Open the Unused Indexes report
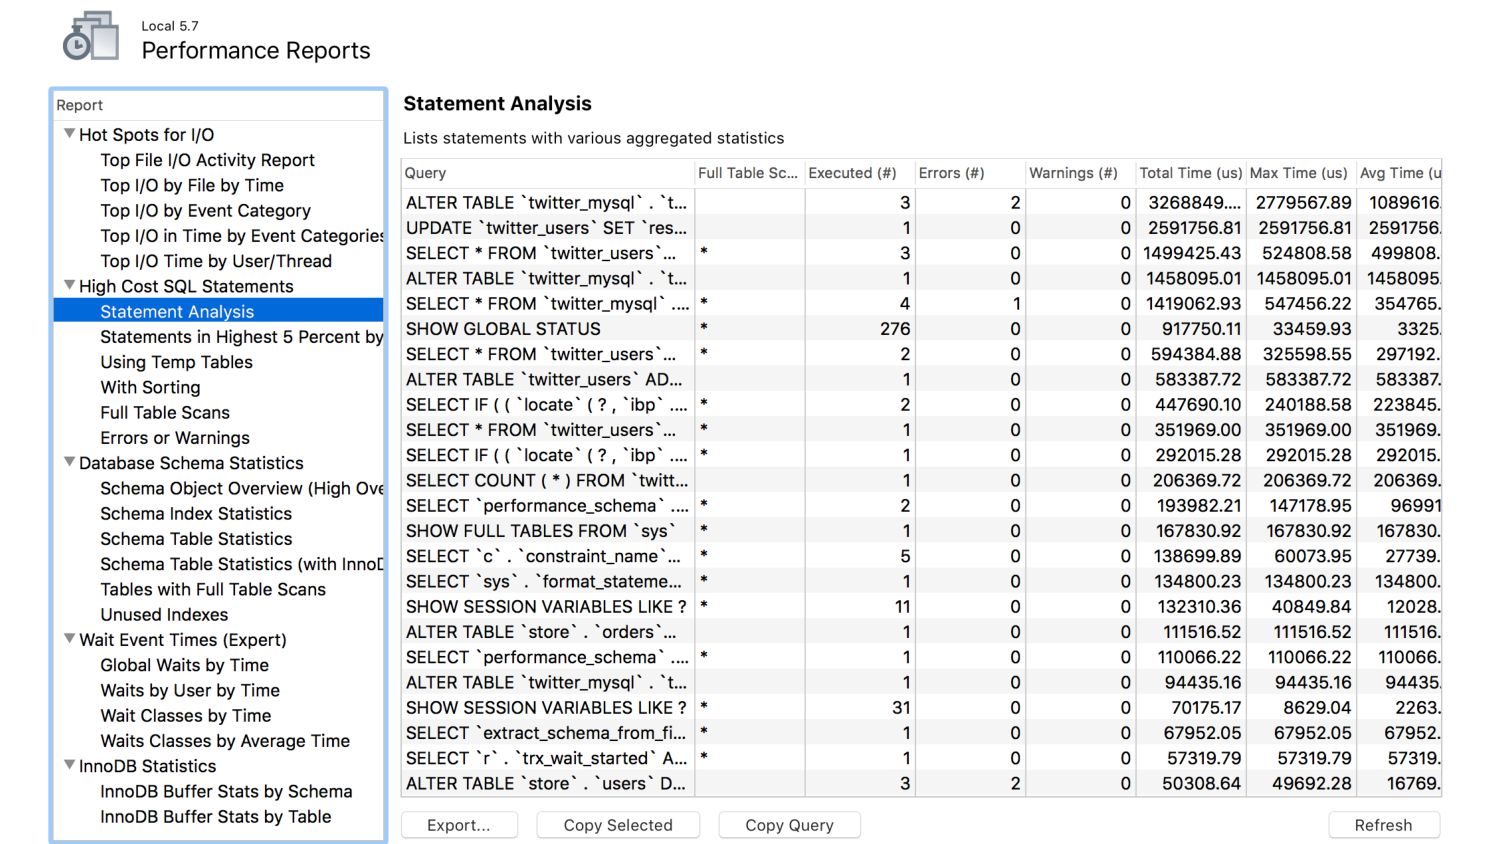The width and height of the screenshot is (1500, 844). (x=164, y=614)
